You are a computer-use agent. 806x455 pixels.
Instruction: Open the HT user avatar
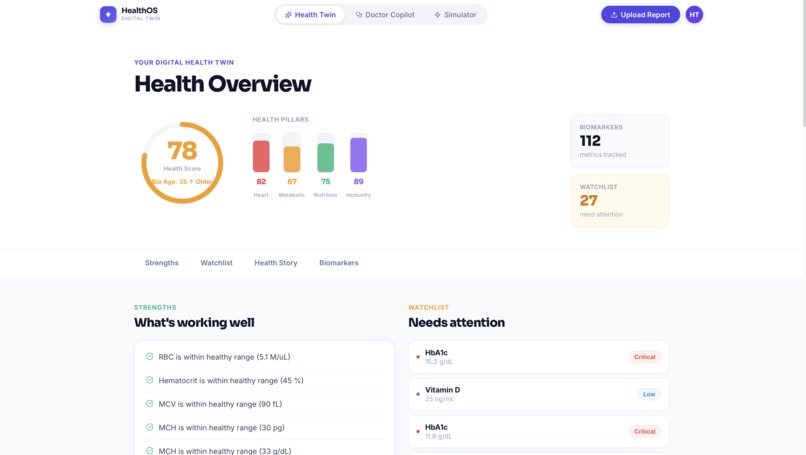click(x=694, y=14)
